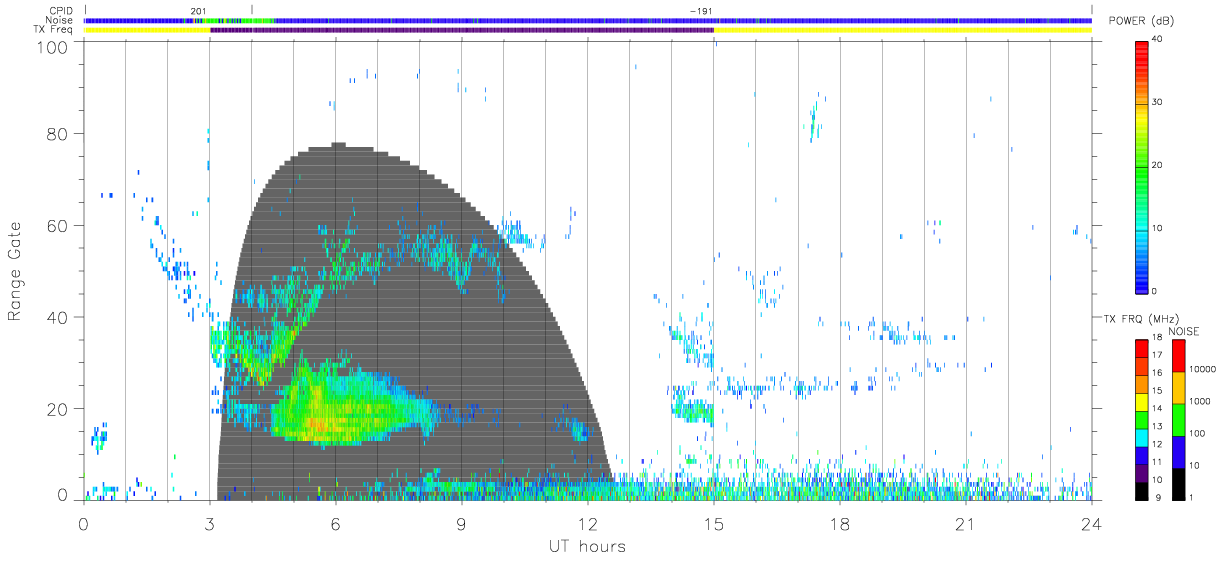Click the 6 tick on the UT hours axis
Screen dimensions: 1228x567
pyautogui.click(x=335, y=524)
